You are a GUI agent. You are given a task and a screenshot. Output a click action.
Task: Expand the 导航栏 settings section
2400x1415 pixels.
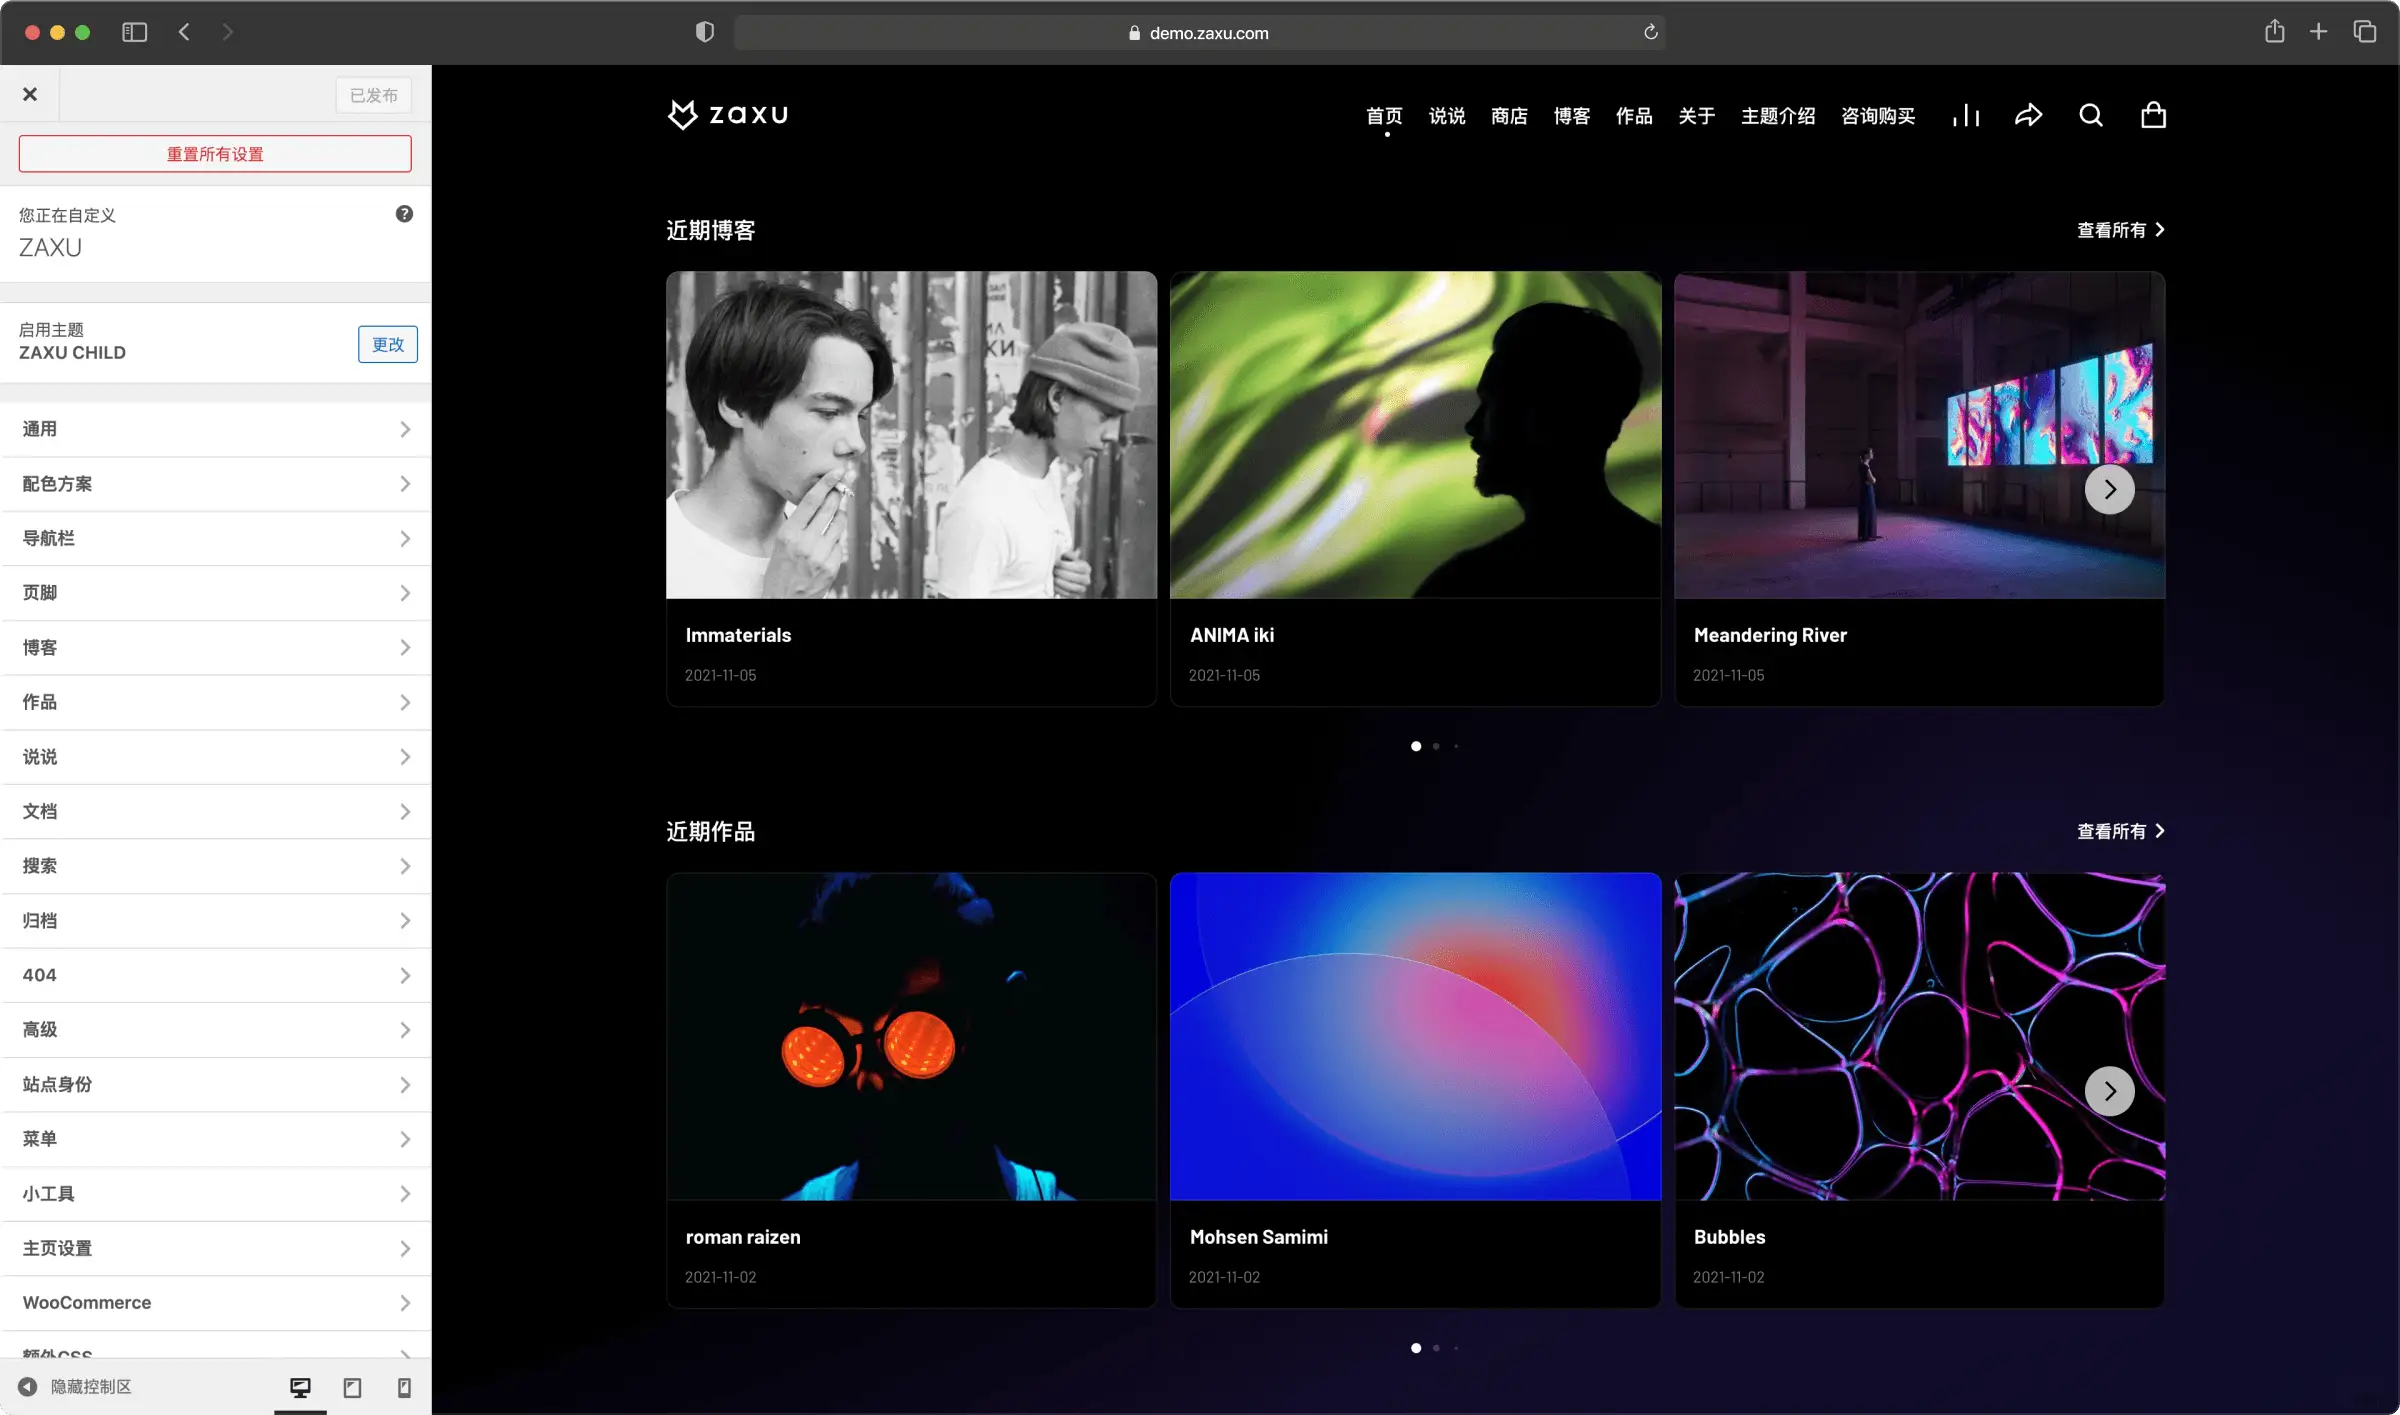[215, 538]
